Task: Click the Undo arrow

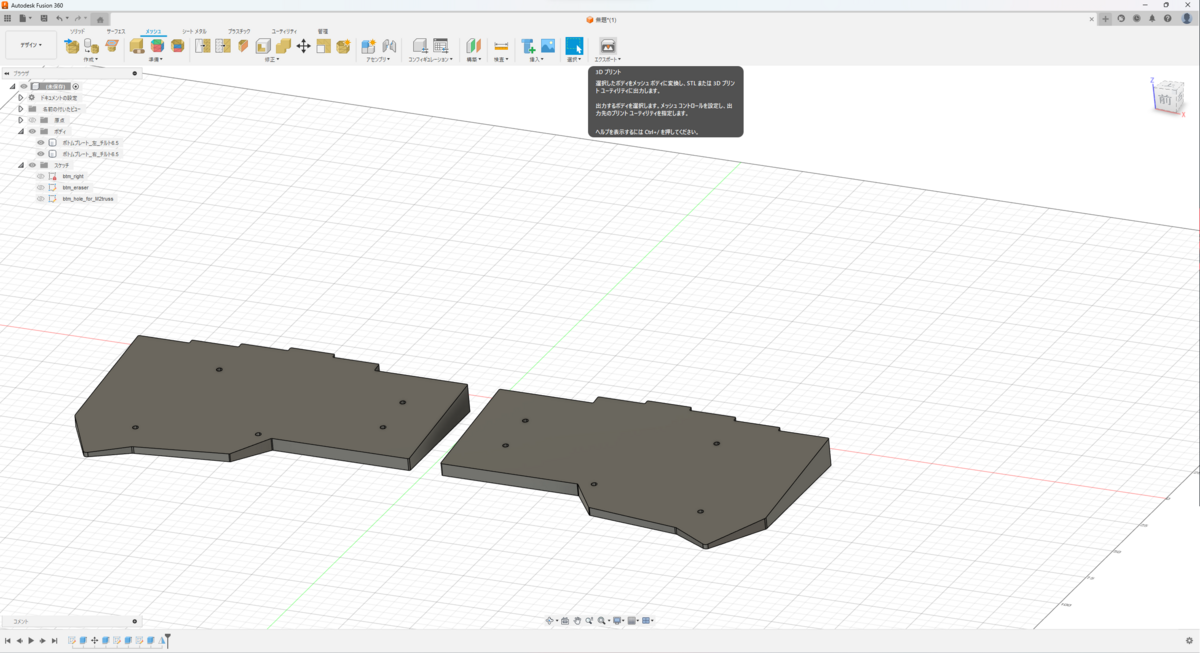Action: 60,18
